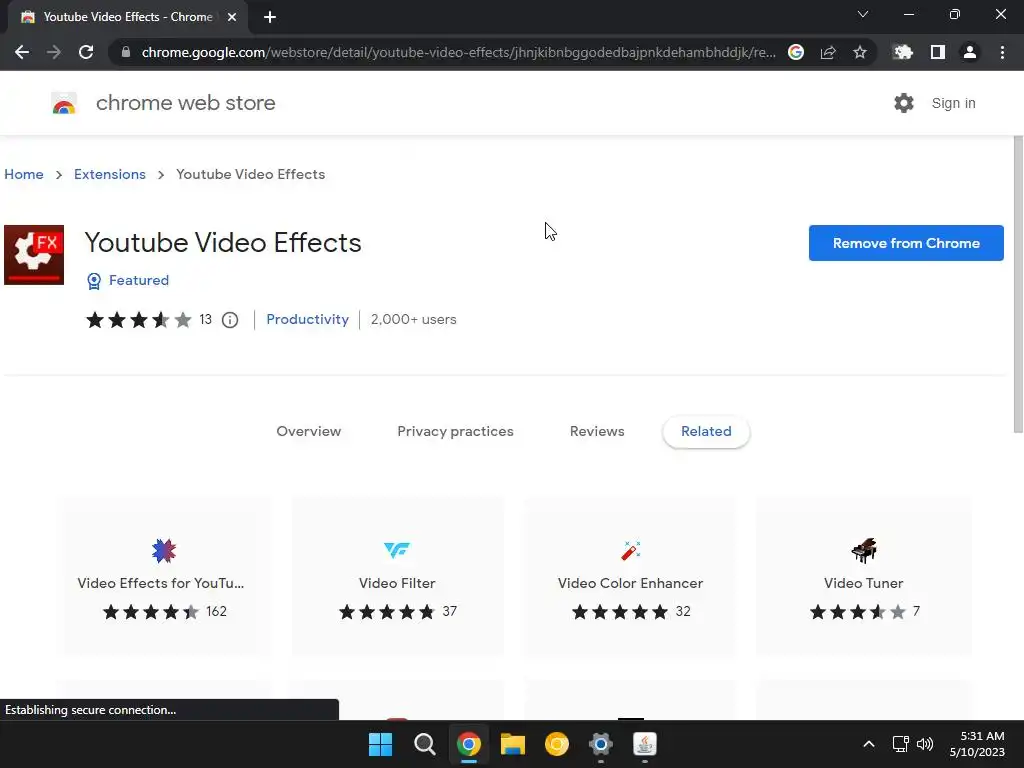
Task: Open the Windows Start menu
Action: coord(381,744)
